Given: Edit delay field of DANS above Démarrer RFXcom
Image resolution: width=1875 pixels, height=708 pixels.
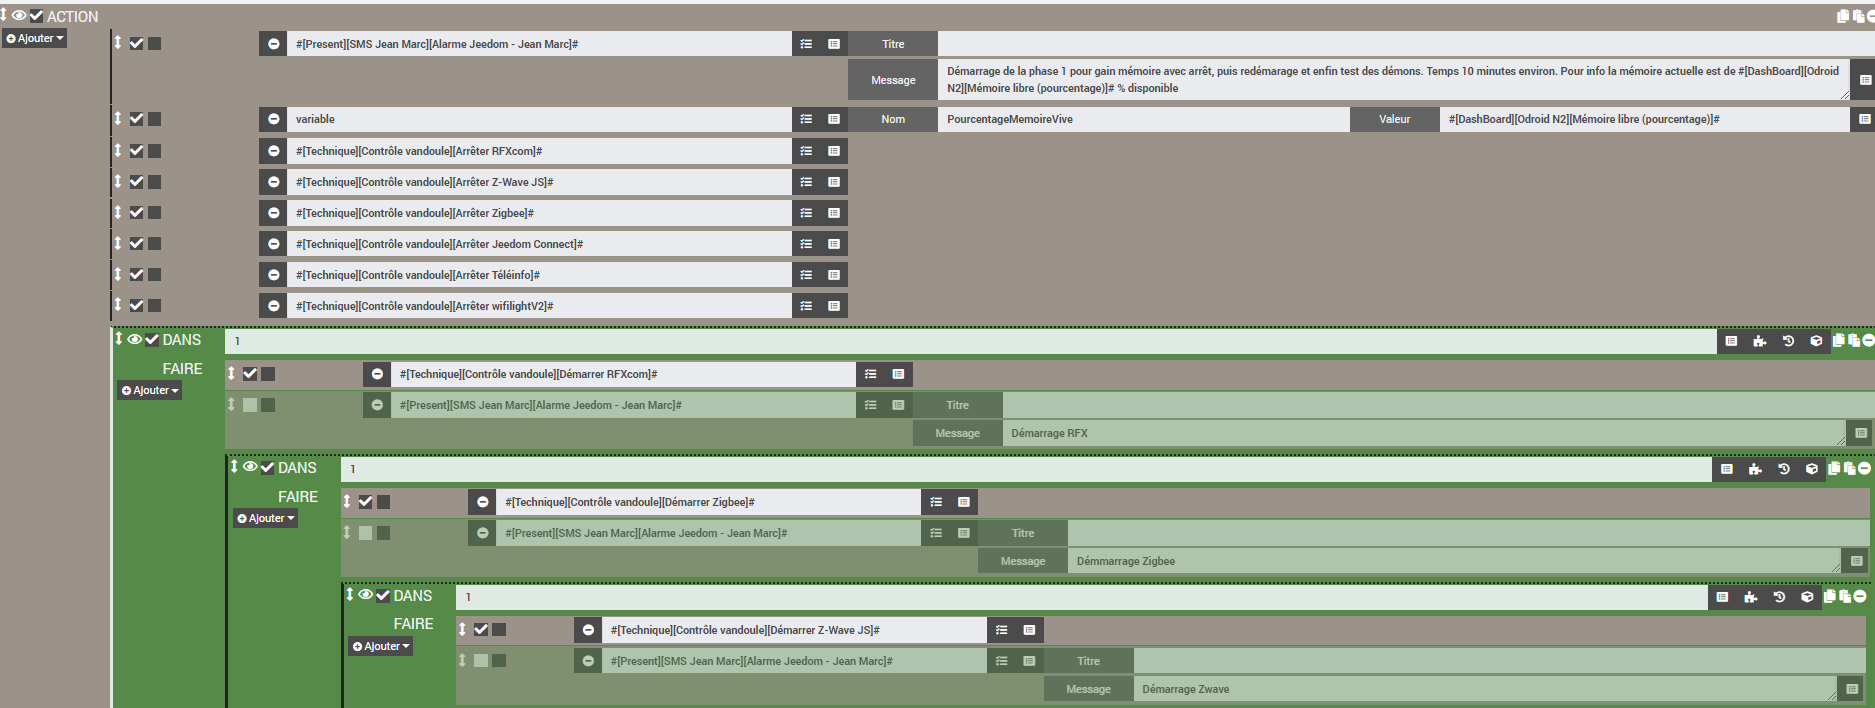Looking at the screenshot, I should pos(971,341).
